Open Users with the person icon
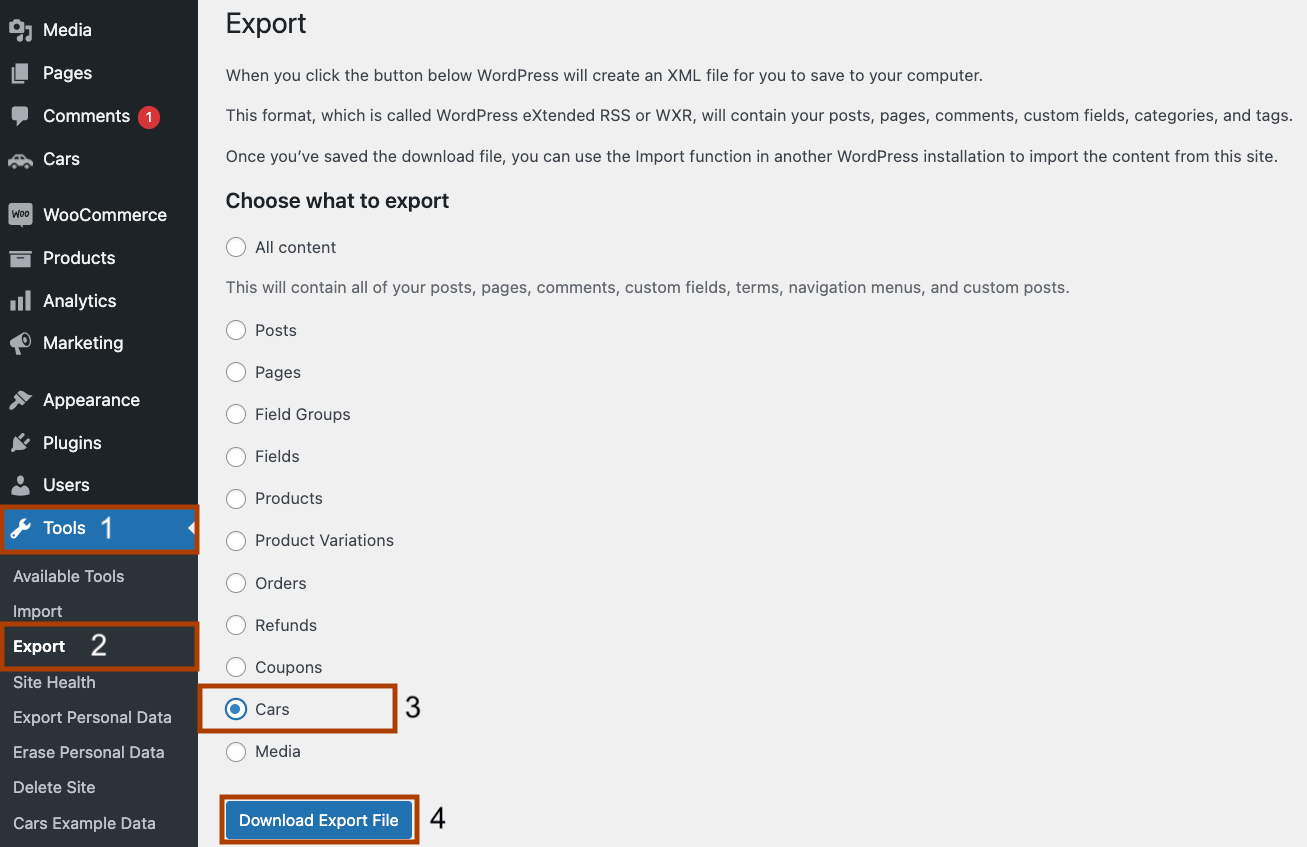 (21, 485)
